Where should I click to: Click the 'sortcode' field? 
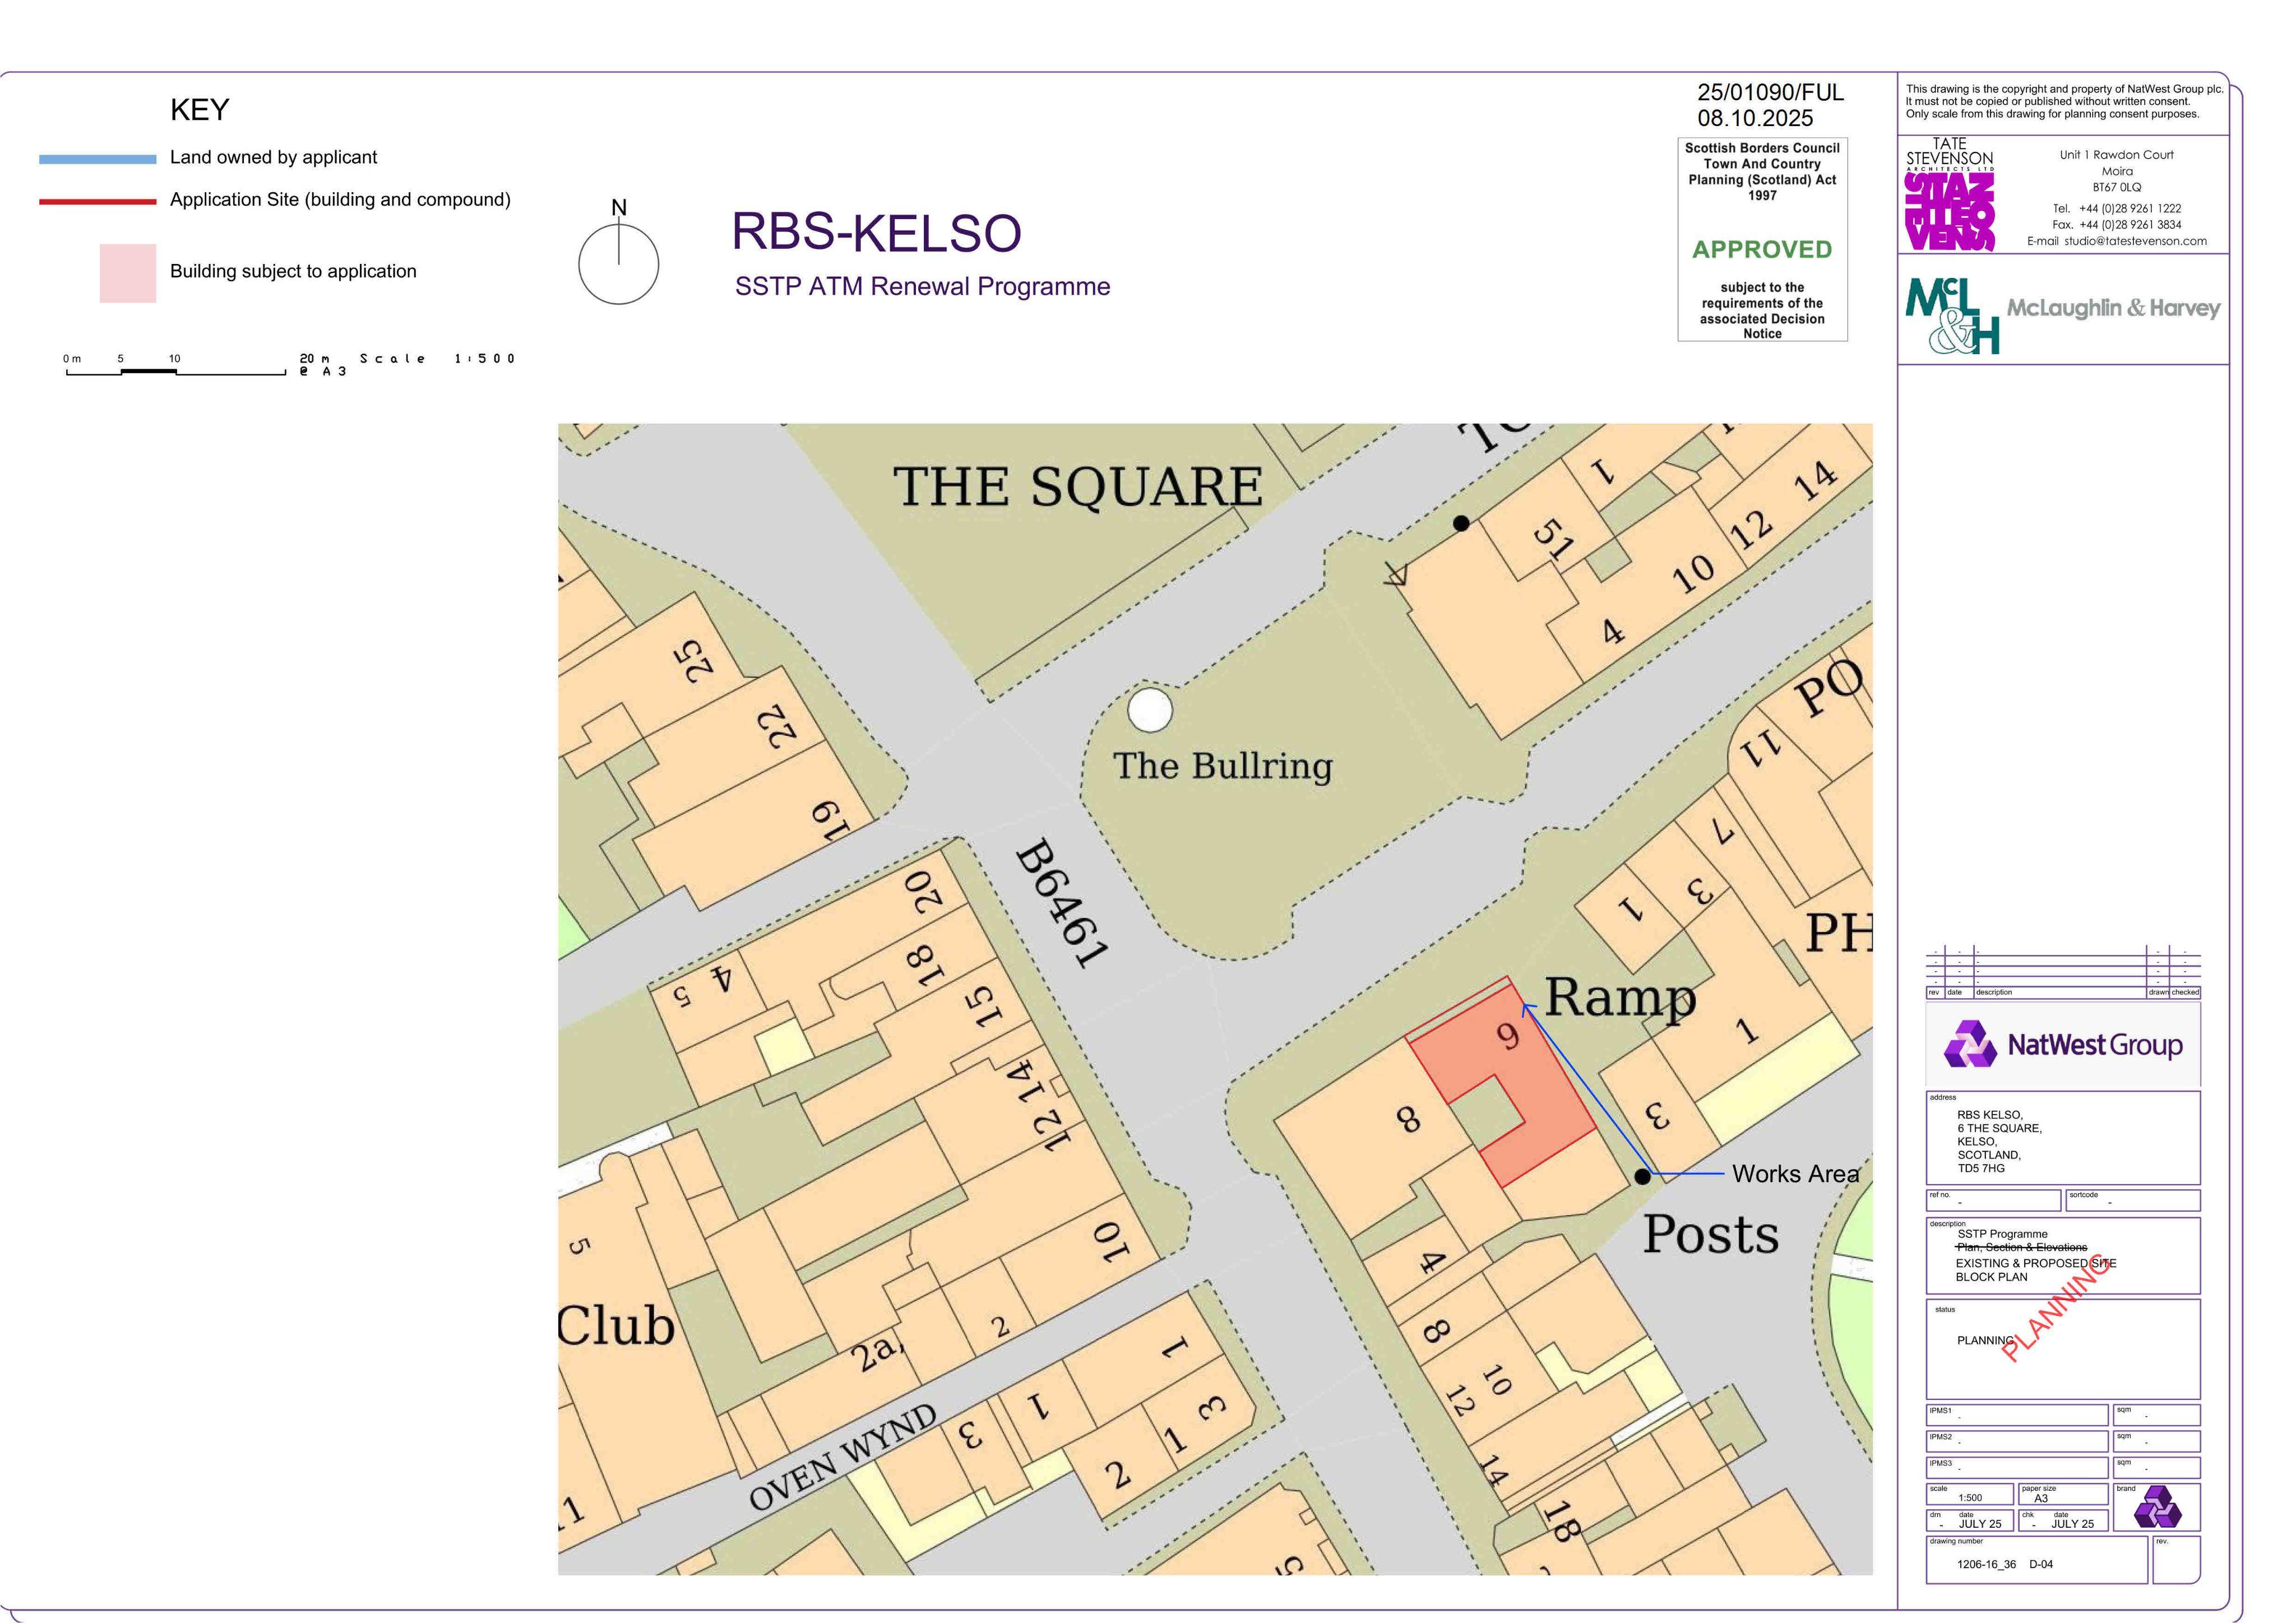click(2133, 1200)
